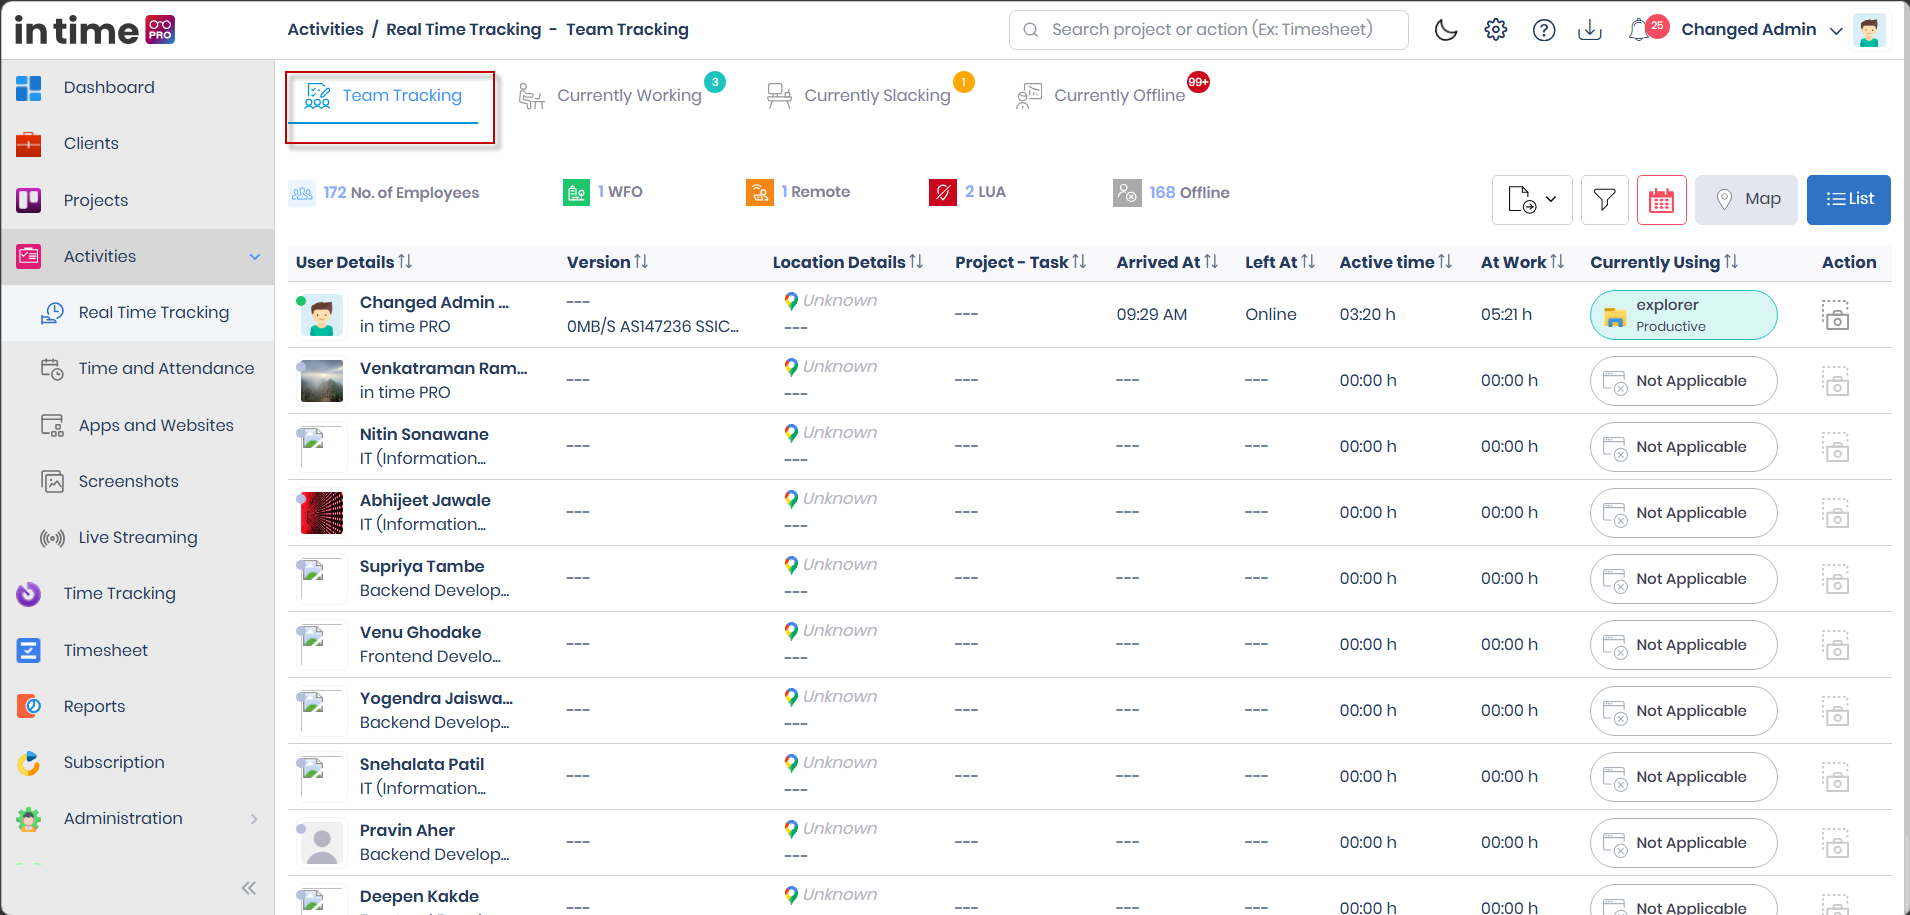Open screenshot action for Nitin Sonawane row
Viewport: 1910px width, 915px height.
coord(1836,447)
